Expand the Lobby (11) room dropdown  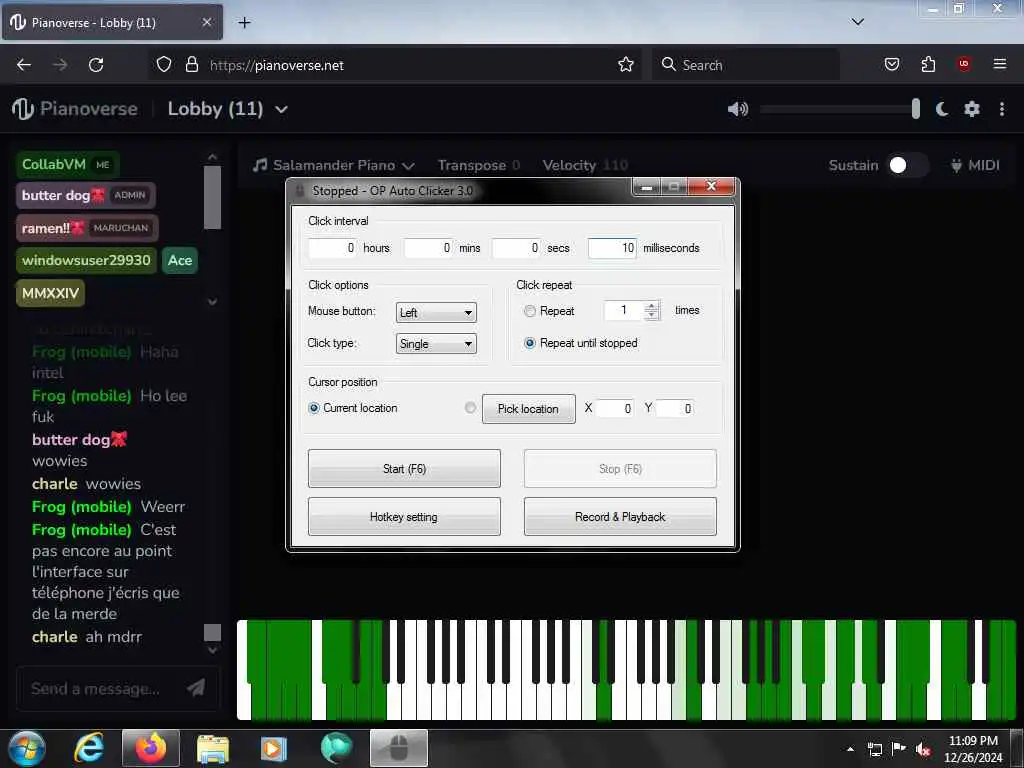click(281, 109)
